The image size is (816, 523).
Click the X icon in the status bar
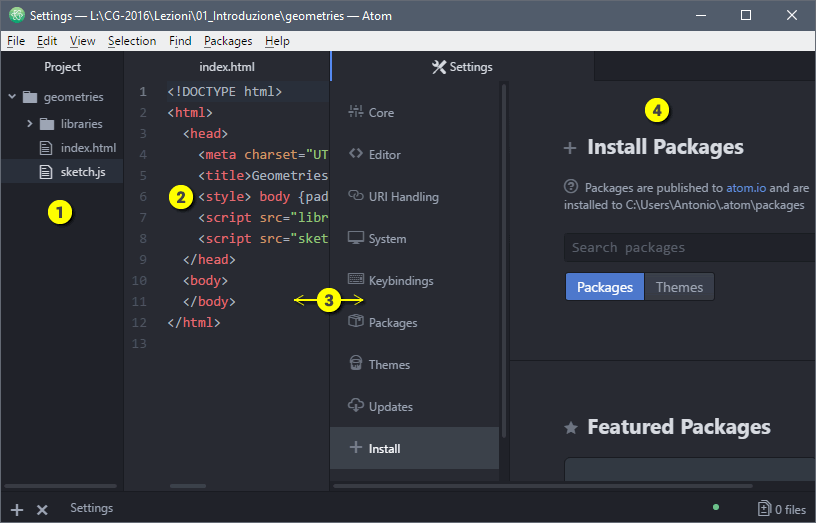pos(42,509)
